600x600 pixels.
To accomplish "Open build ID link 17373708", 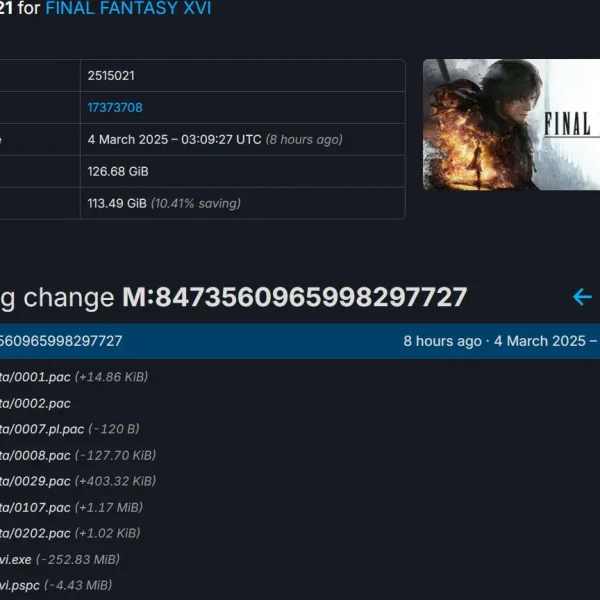I will (115, 108).
